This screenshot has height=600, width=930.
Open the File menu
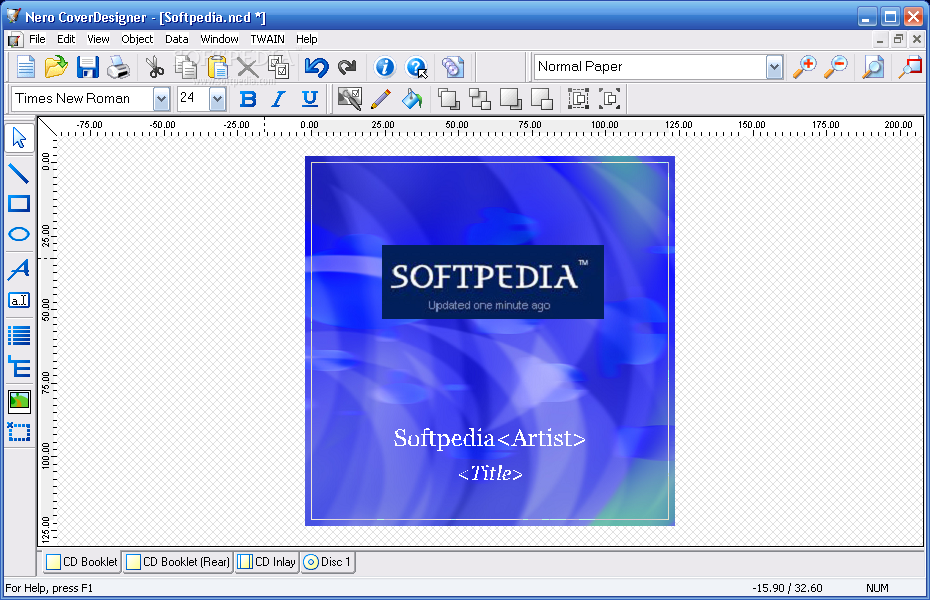coord(37,39)
